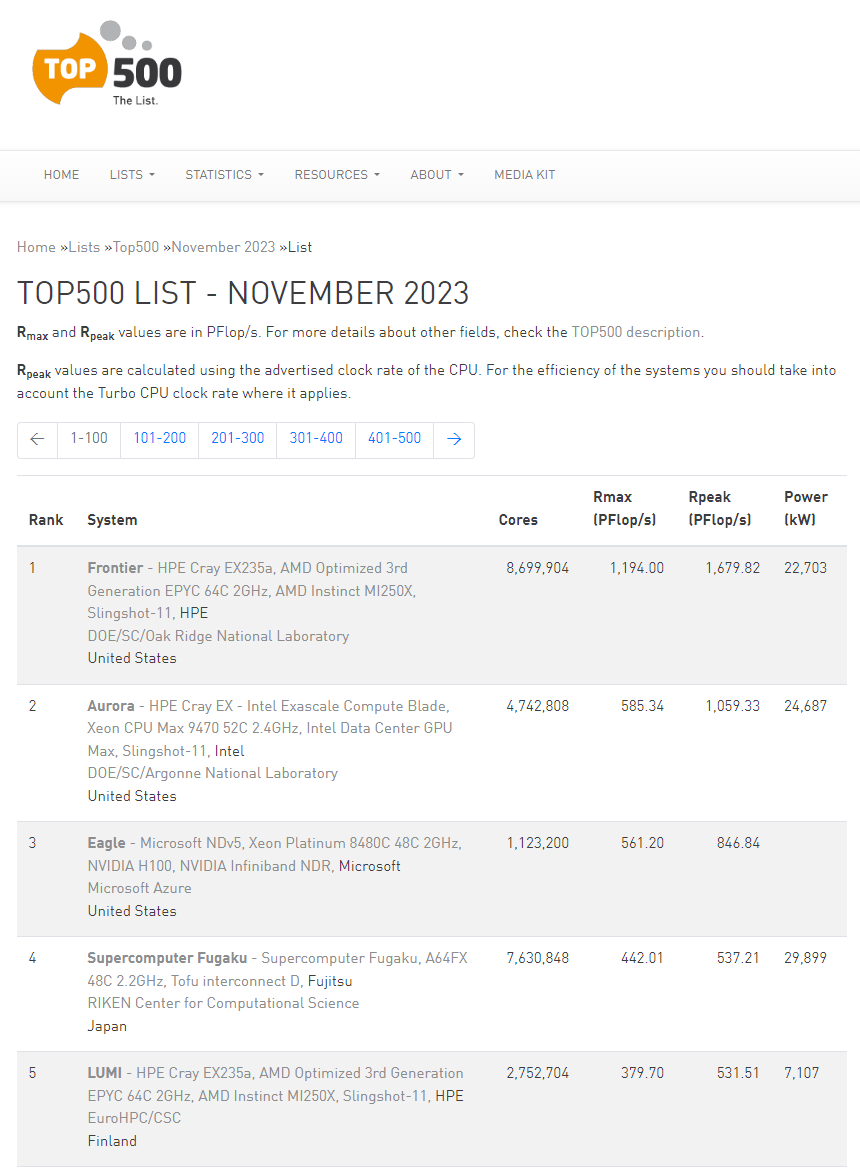This screenshot has height=1169, width=860.
Task: Click Frontier Rmax value 1,194.00
Action: click(x=636, y=568)
